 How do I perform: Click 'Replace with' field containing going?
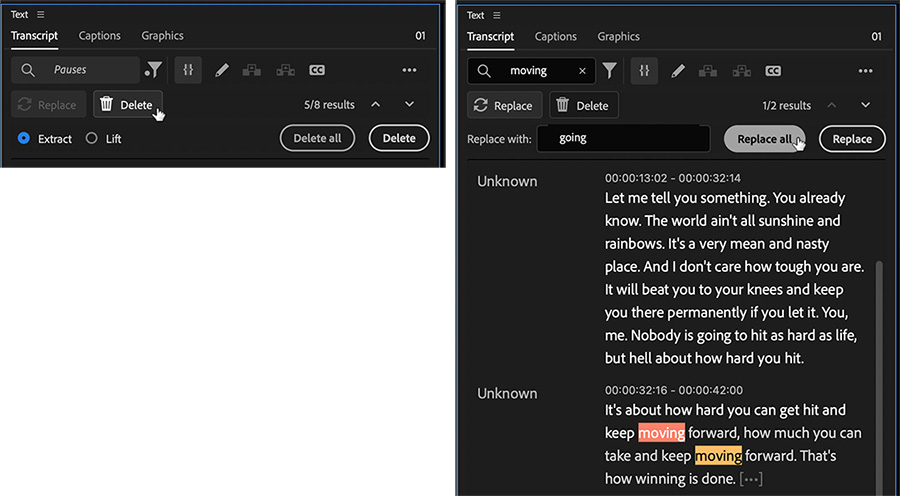click(623, 139)
